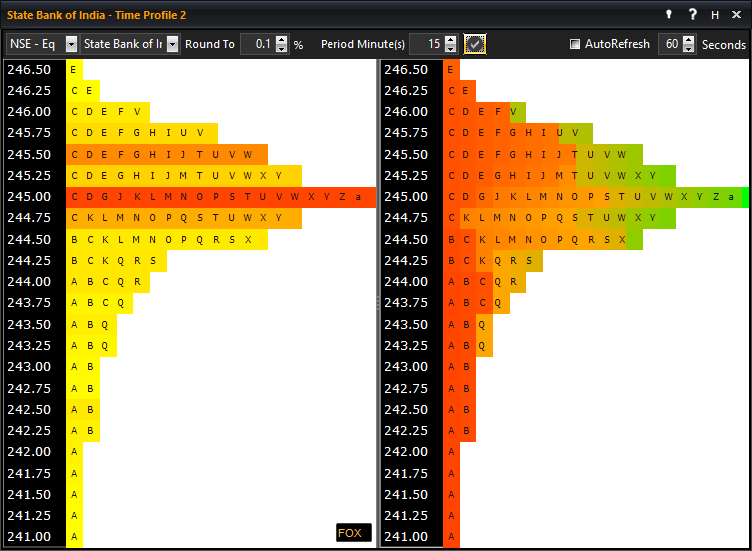Screen dimensions: 752x551
Task: Enable the AutoRefresh checkbox
Action: (x=575, y=44)
